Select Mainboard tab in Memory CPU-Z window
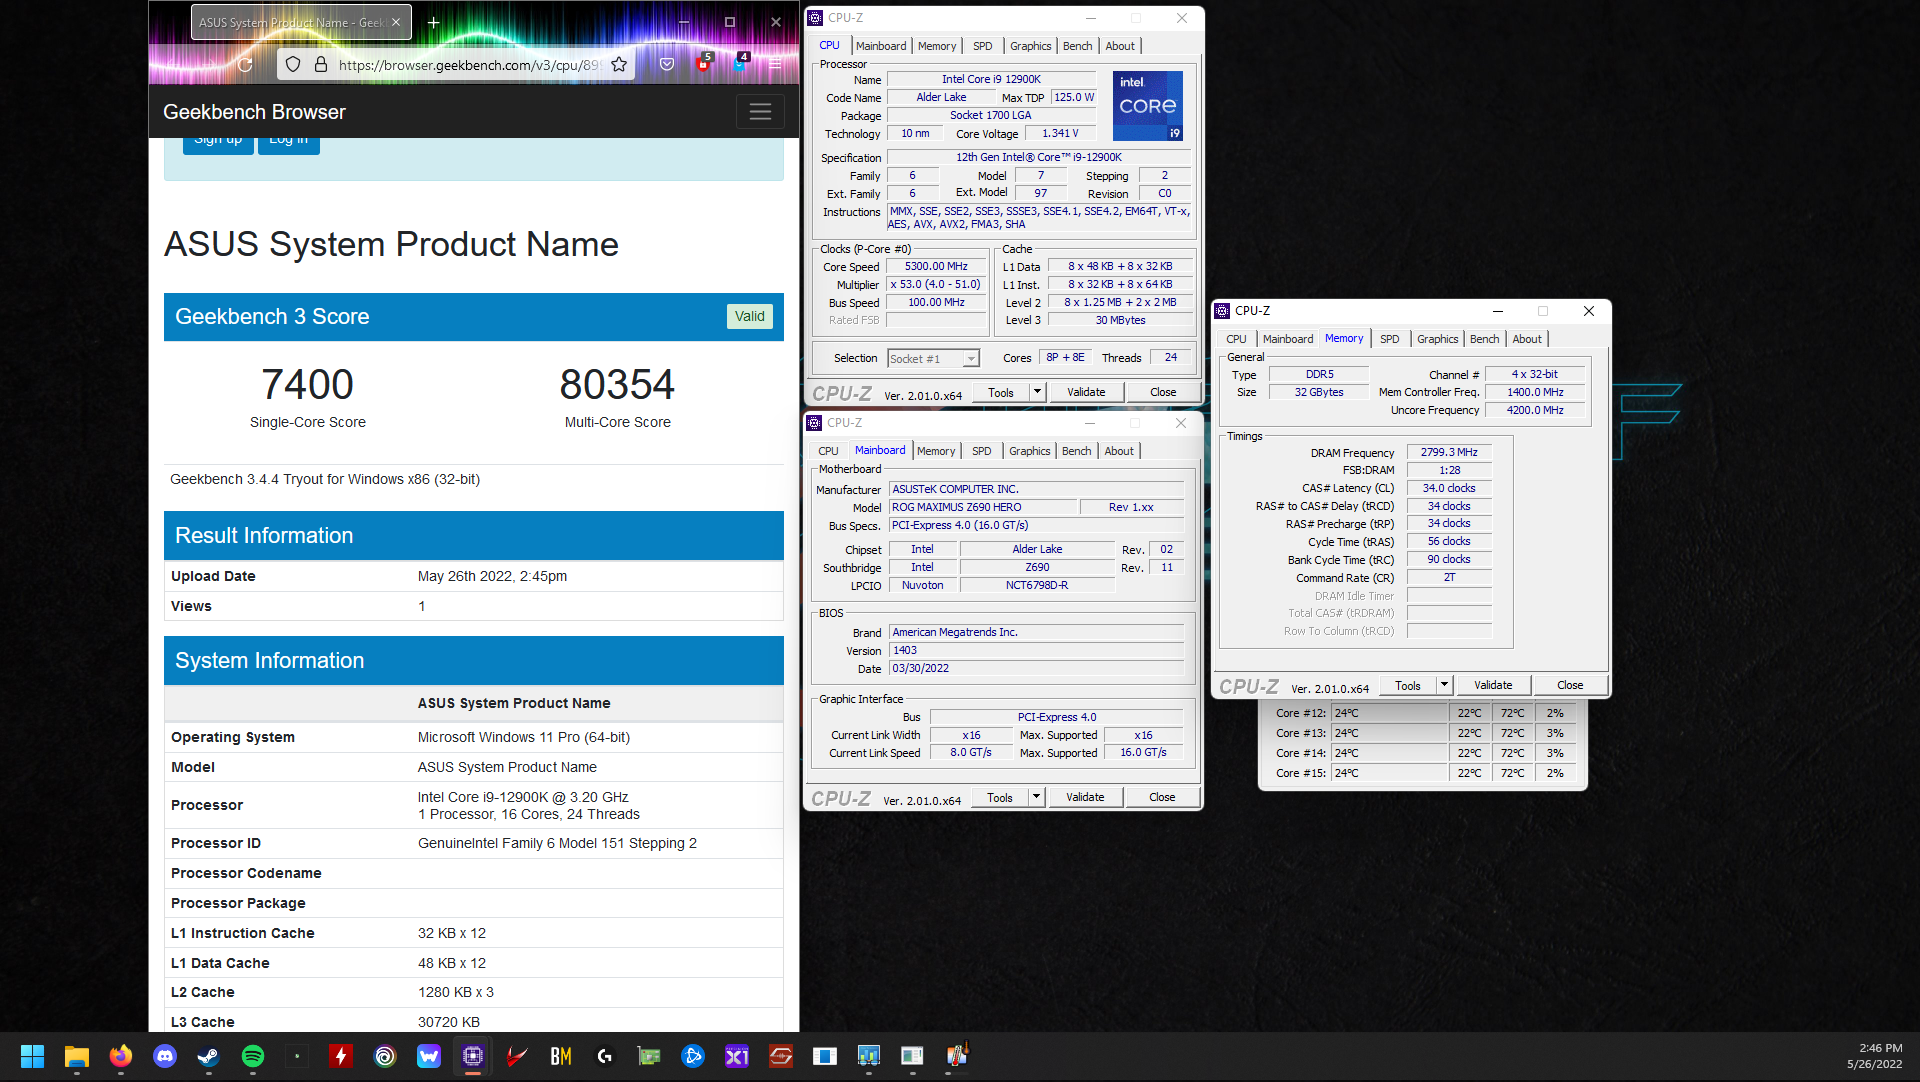Screen dimensions: 1920x1082 point(1288,339)
